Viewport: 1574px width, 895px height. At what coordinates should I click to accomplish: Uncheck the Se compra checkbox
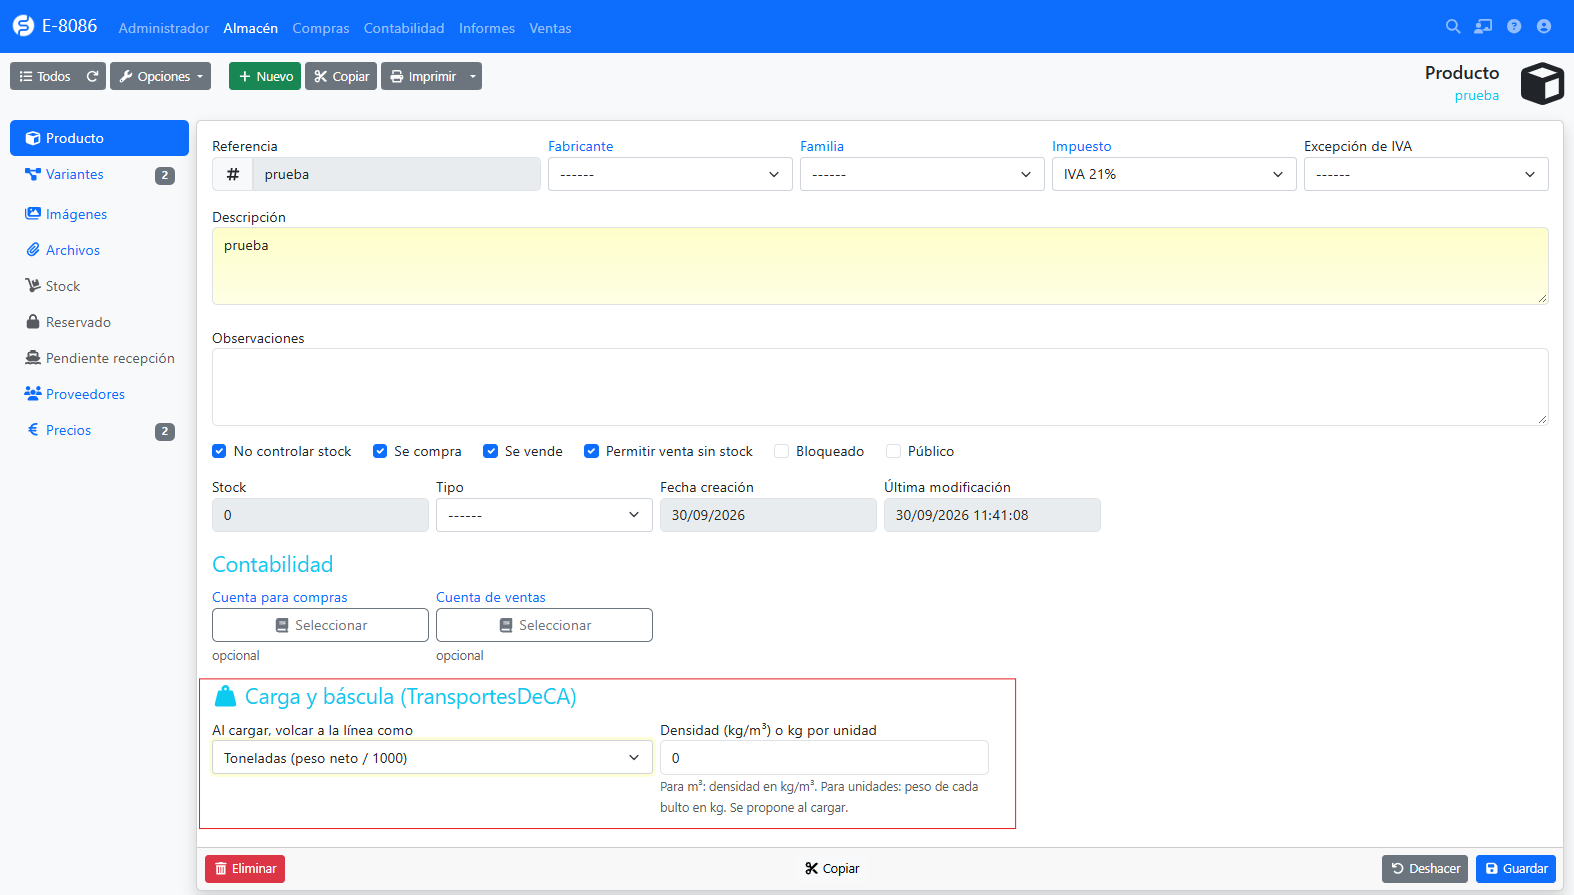tap(380, 451)
